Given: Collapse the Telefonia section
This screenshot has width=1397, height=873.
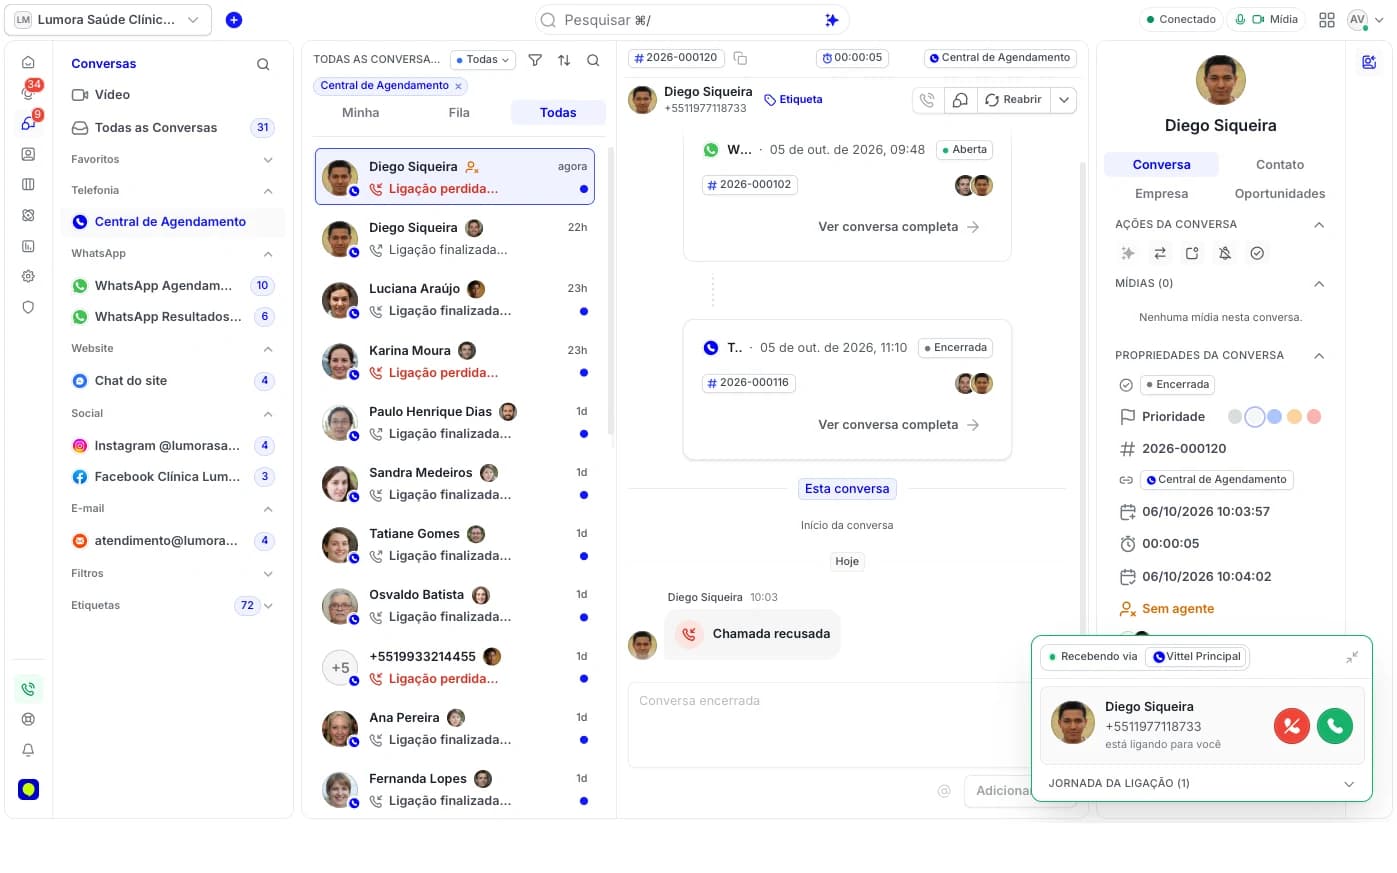Looking at the screenshot, I should [268, 191].
